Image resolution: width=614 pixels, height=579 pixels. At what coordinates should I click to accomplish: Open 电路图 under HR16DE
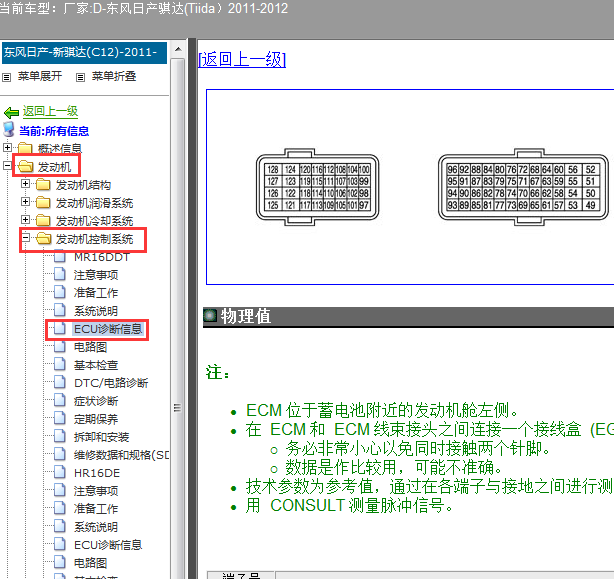(90, 563)
